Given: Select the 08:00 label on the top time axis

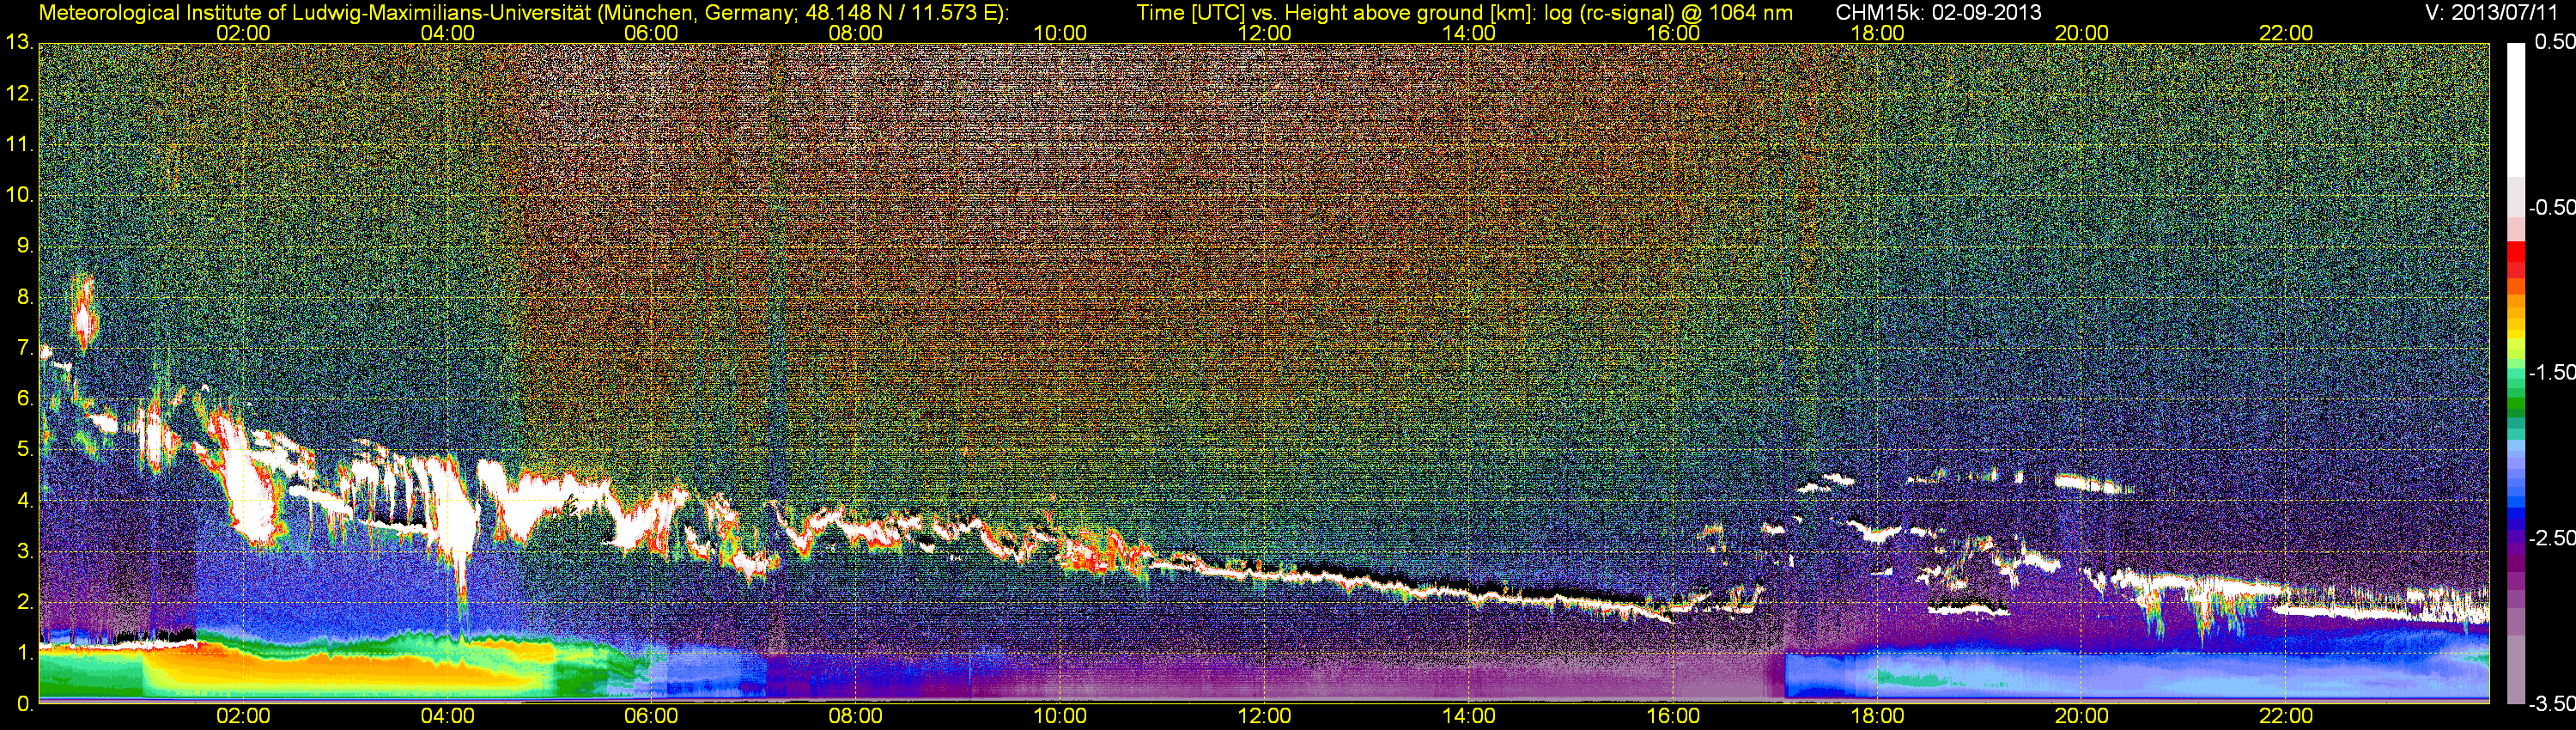Looking at the screenshot, I should (856, 33).
